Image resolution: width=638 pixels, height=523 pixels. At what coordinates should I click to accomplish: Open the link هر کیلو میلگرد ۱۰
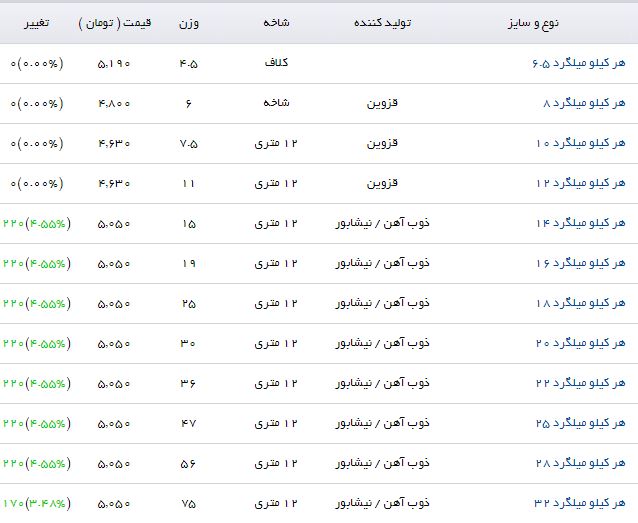pos(581,143)
